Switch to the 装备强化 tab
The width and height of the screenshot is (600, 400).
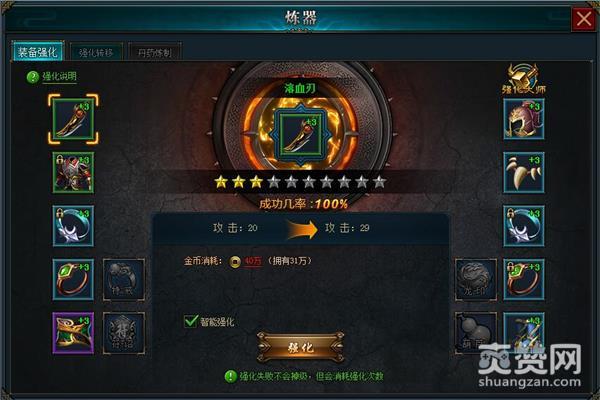[38, 52]
